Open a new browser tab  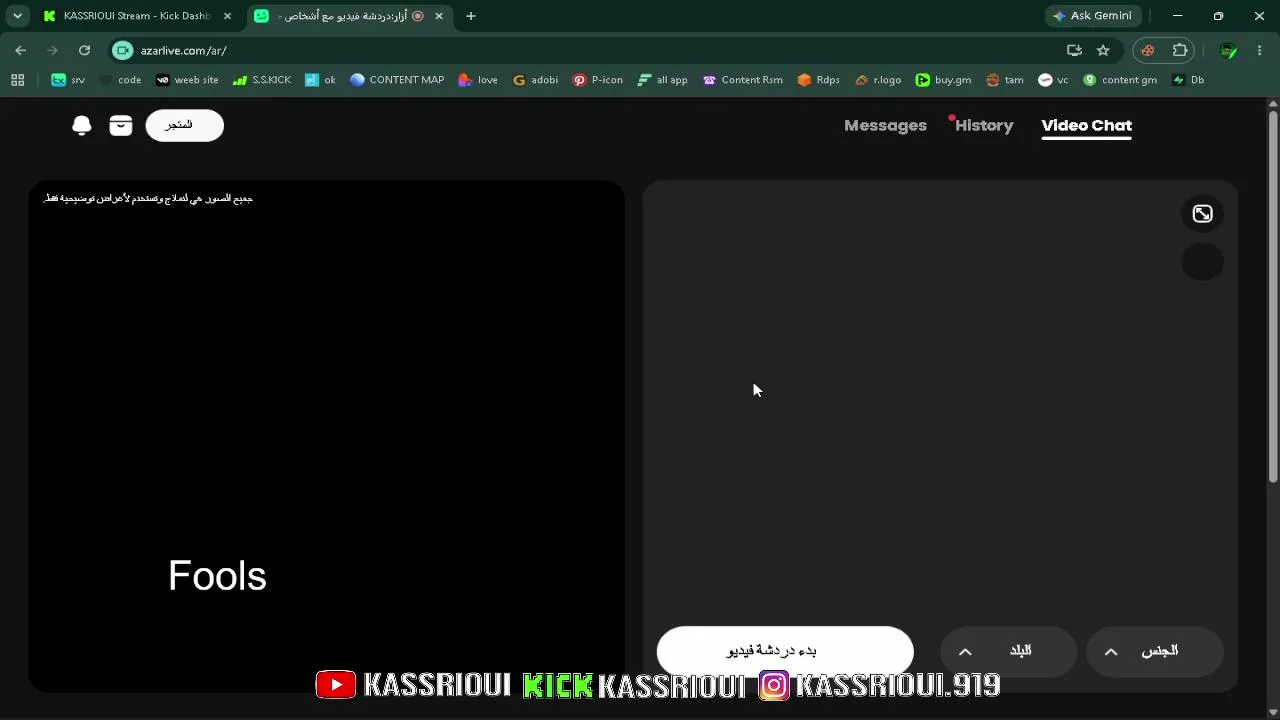click(471, 16)
